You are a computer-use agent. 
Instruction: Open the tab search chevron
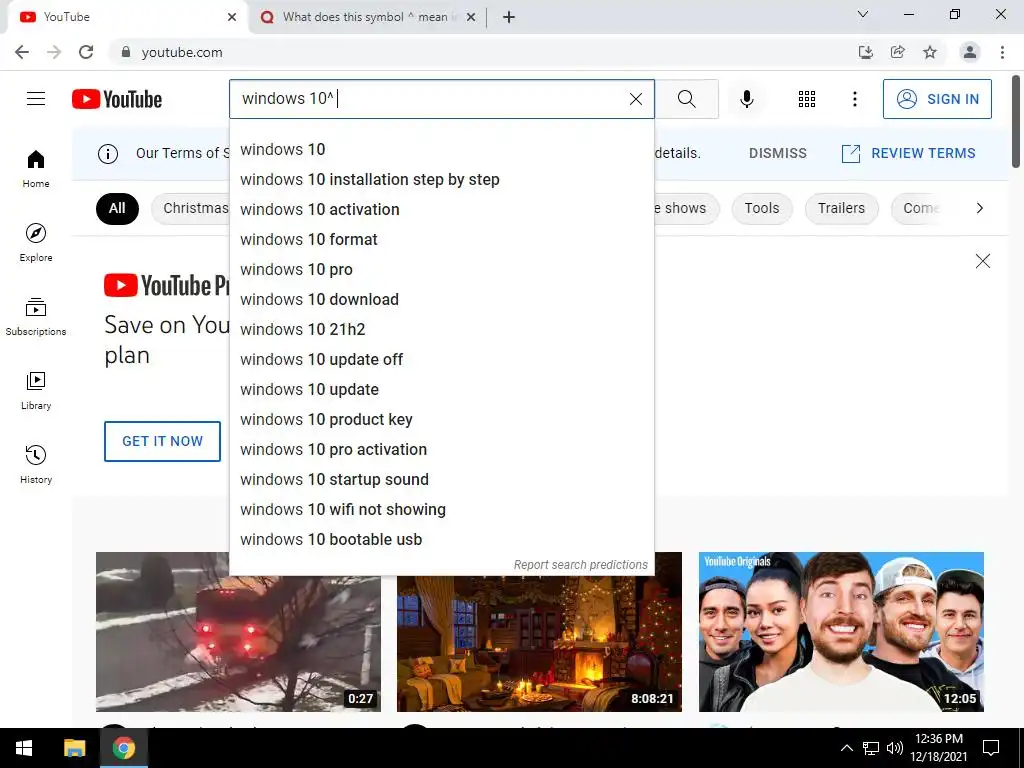pos(862,14)
